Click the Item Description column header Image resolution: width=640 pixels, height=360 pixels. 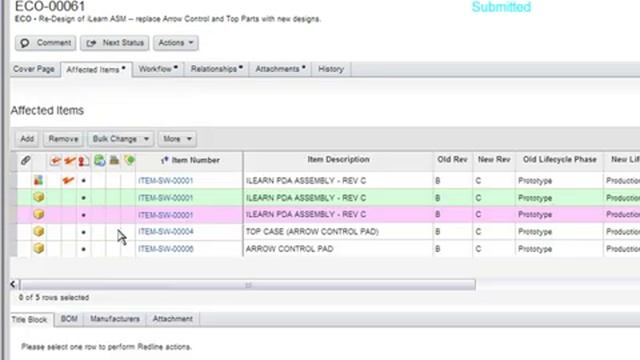338,160
